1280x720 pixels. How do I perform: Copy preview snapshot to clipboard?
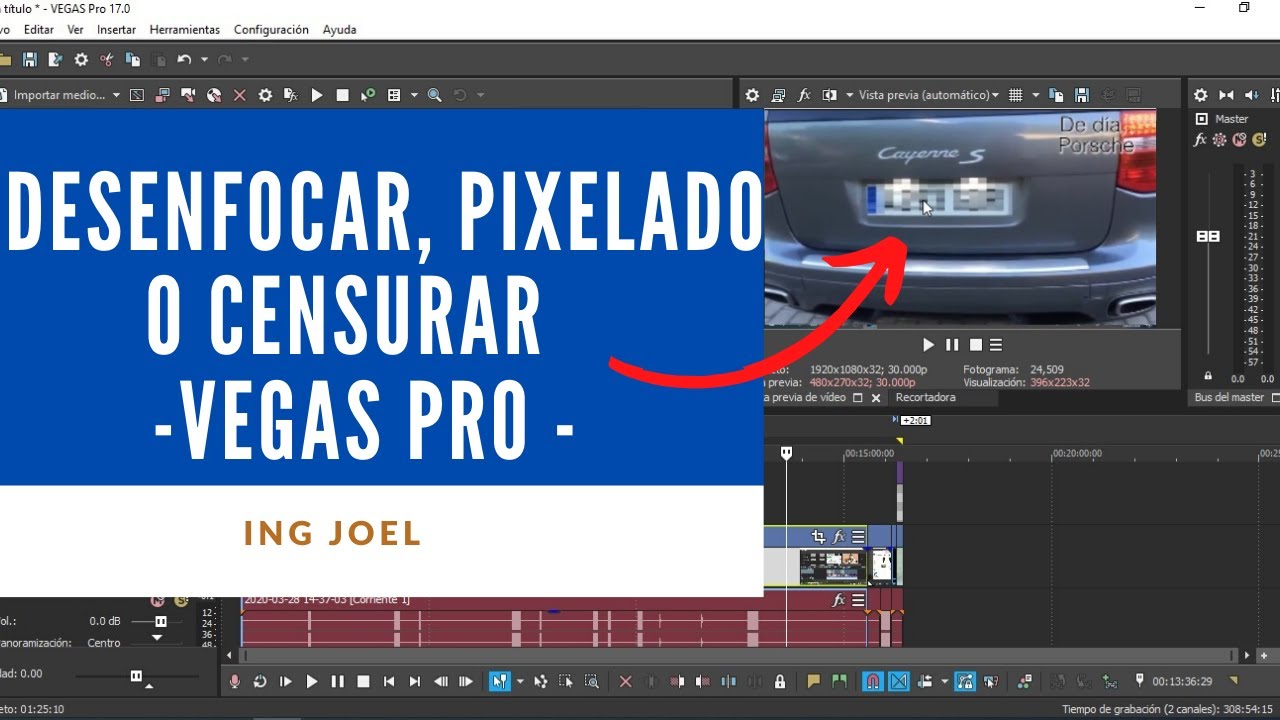point(1056,95)
